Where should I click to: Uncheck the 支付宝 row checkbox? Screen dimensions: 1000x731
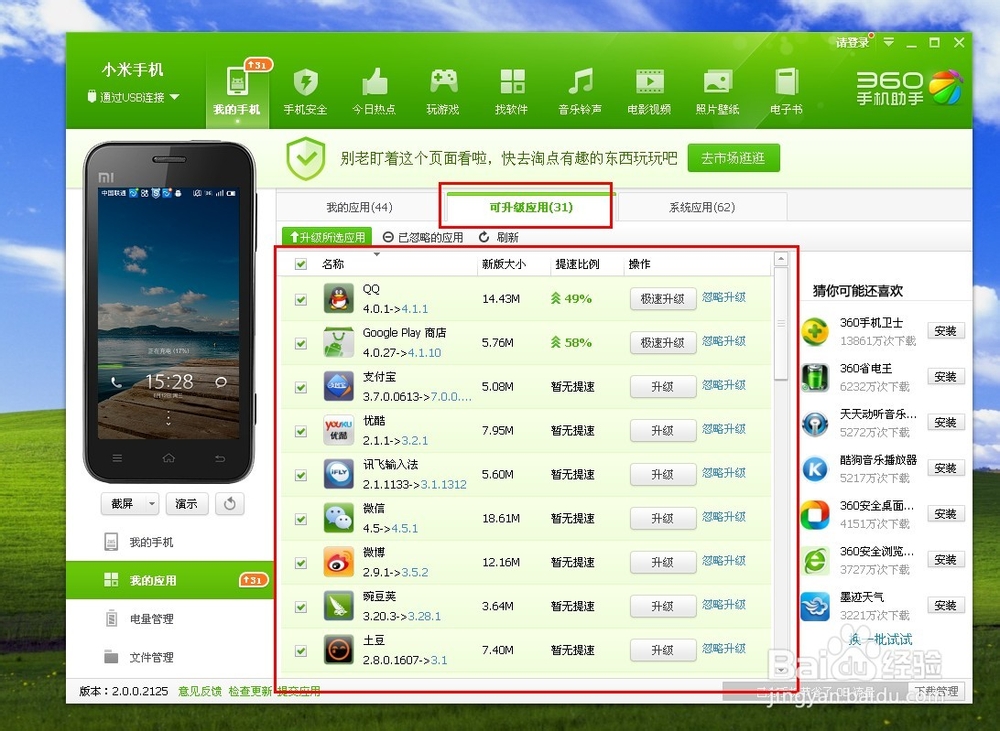pos(301,387)
